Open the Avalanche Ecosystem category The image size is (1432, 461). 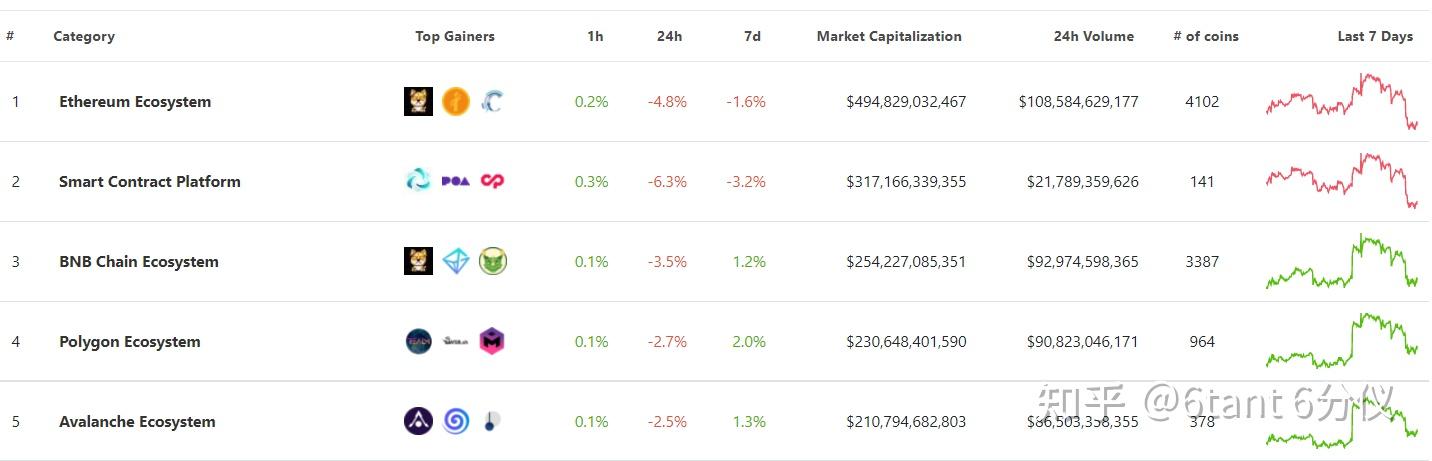point(137,421)
